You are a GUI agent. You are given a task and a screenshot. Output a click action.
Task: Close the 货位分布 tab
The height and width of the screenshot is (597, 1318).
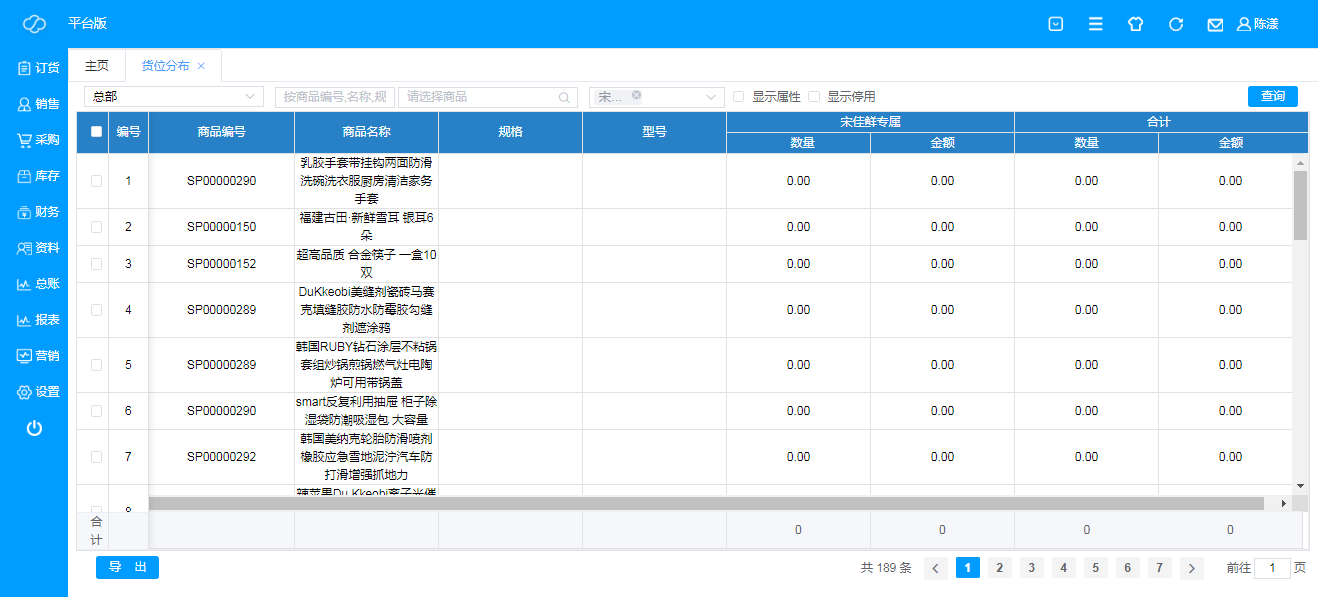(201, 66)
